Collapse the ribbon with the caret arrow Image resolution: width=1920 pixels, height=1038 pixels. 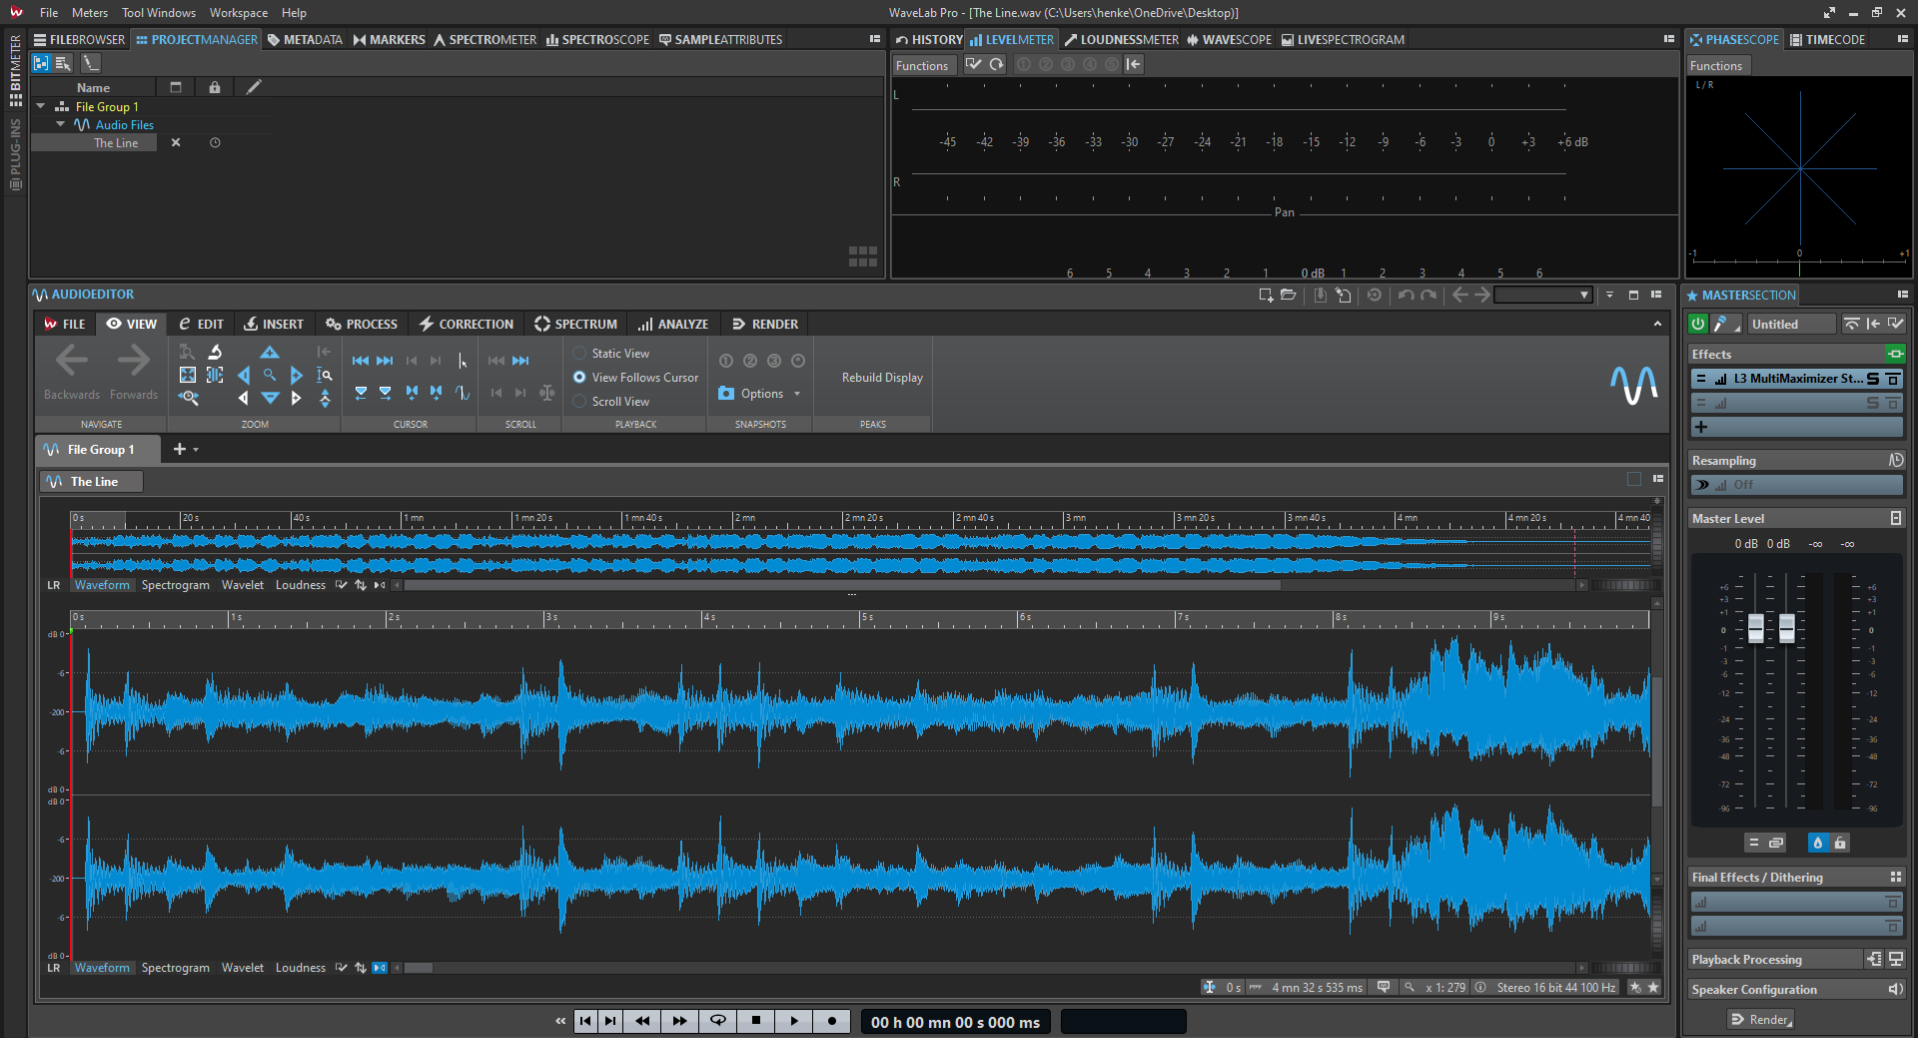[x=1657, y=324]
